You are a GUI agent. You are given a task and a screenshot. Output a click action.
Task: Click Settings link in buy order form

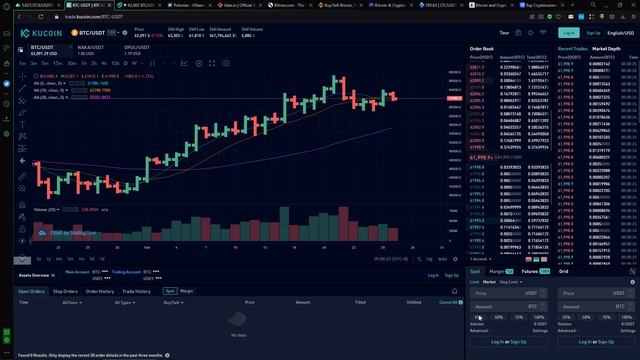(540, 331)
